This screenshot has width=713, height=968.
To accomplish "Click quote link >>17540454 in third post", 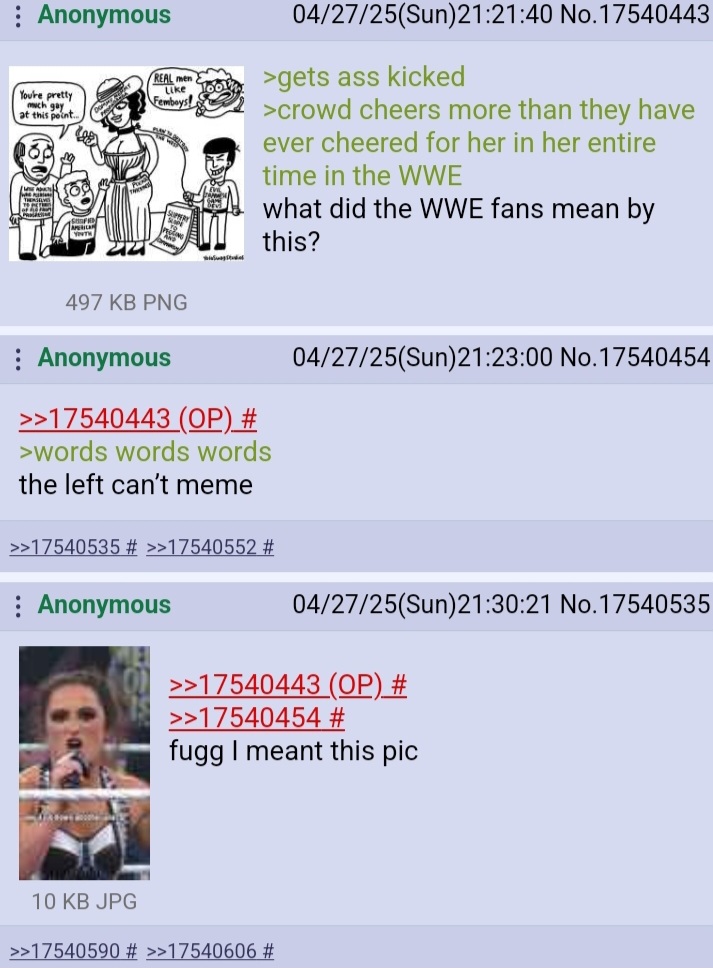I will click(x=244, y=717).
